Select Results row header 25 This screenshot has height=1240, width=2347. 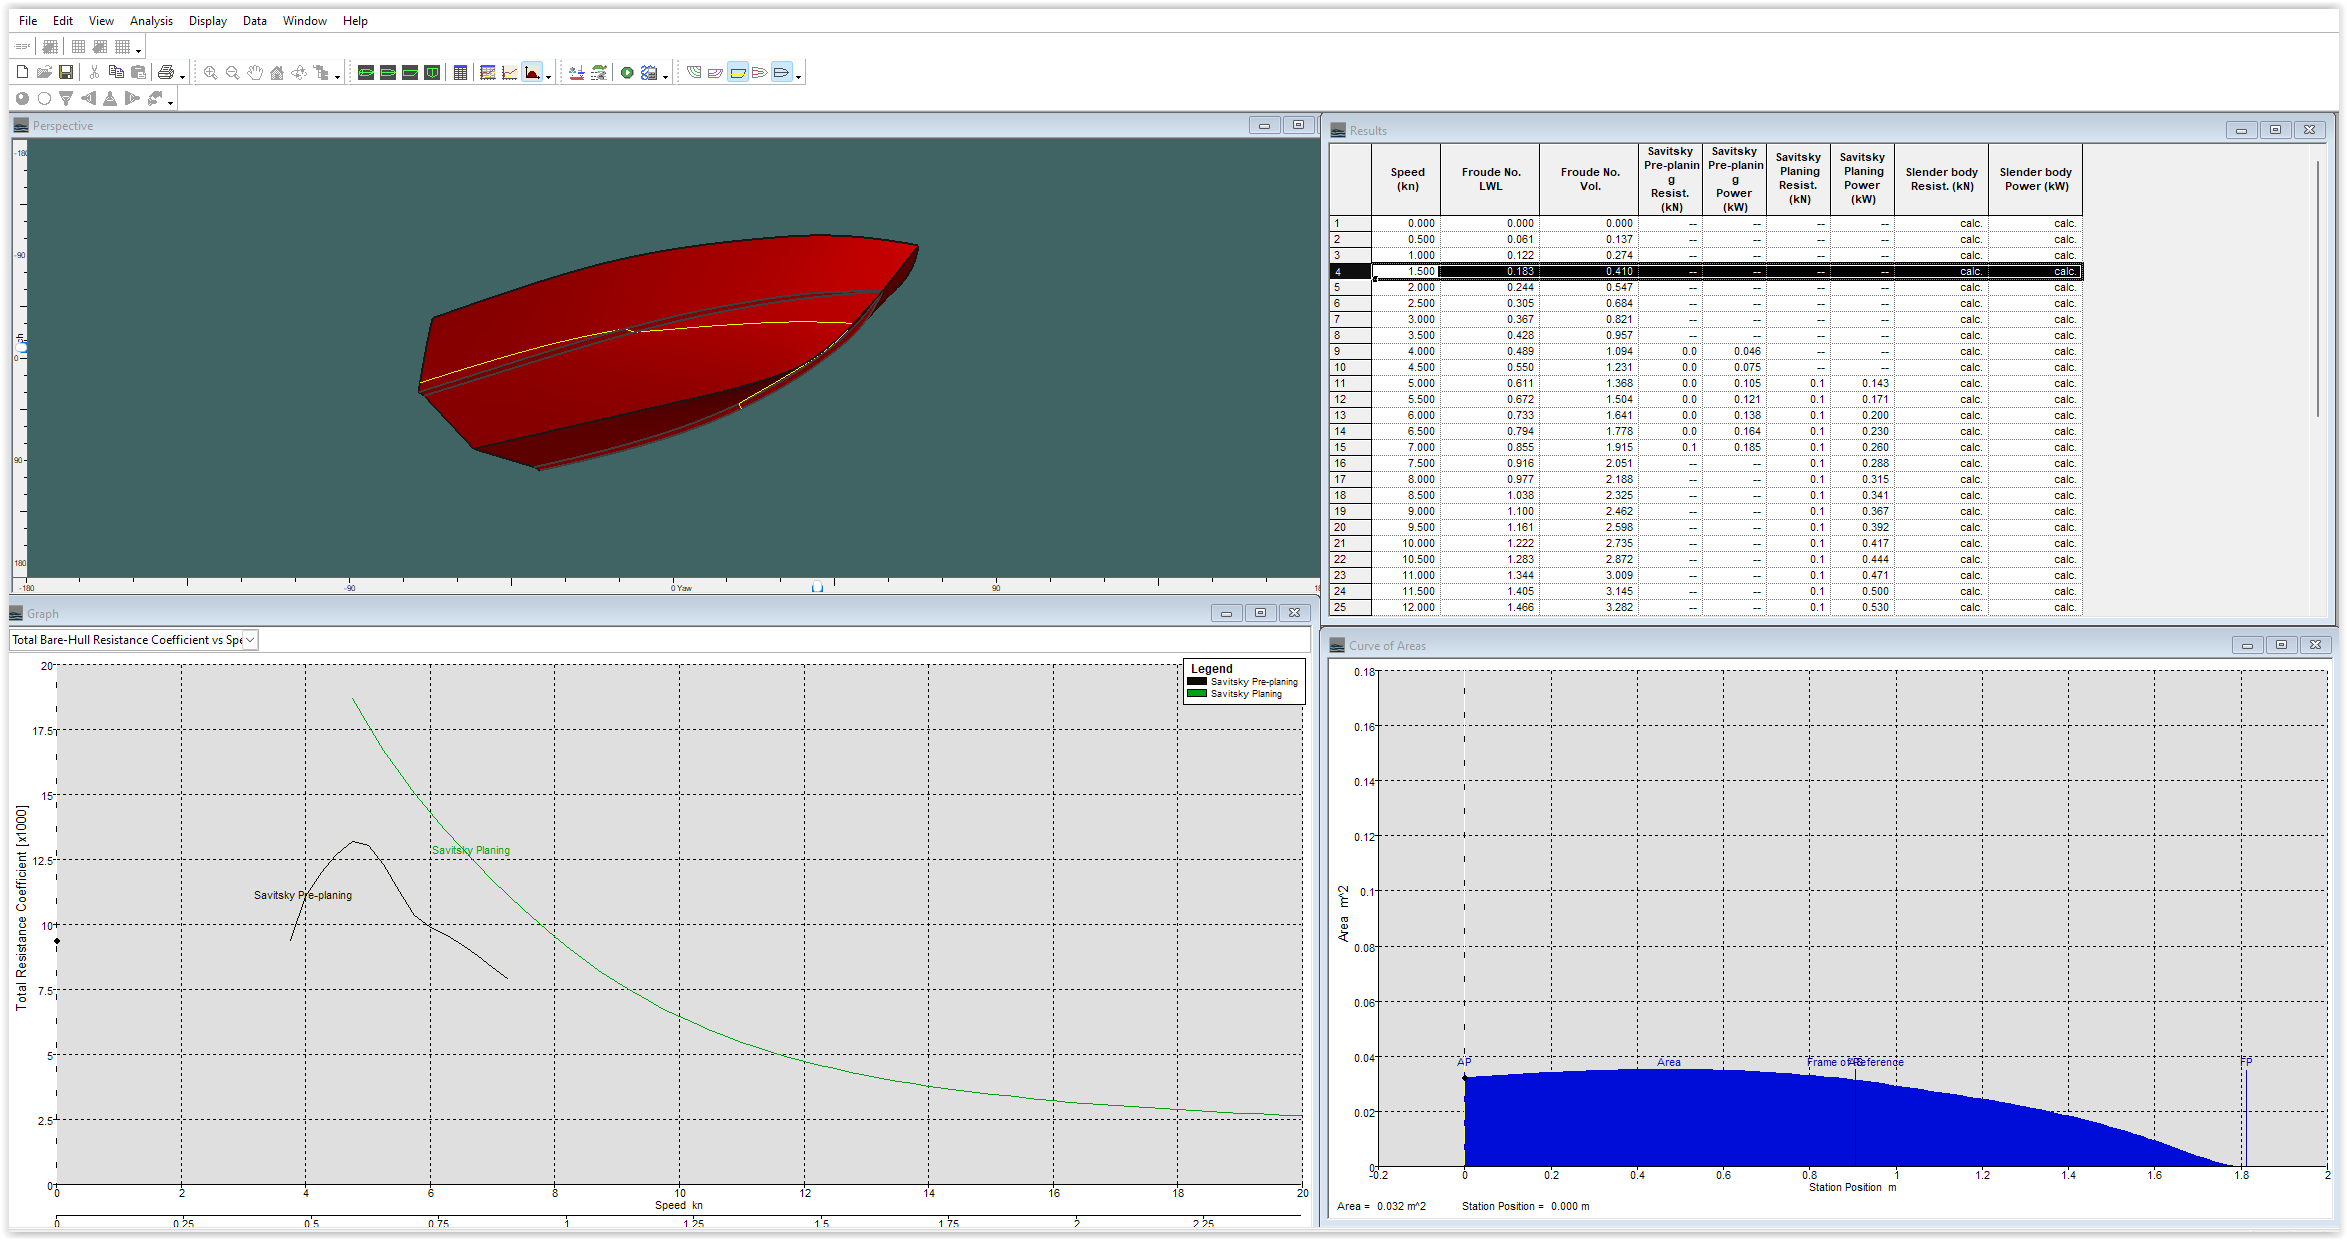(x=1350, y=607)
